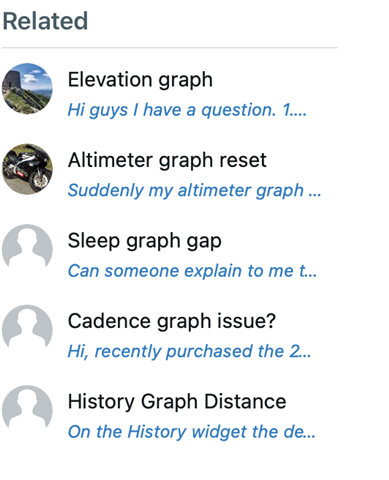This screenshot has width=389, height=480.
Task: Click default avatar beside Sleep graph gap
Action: tap(27, 247)
